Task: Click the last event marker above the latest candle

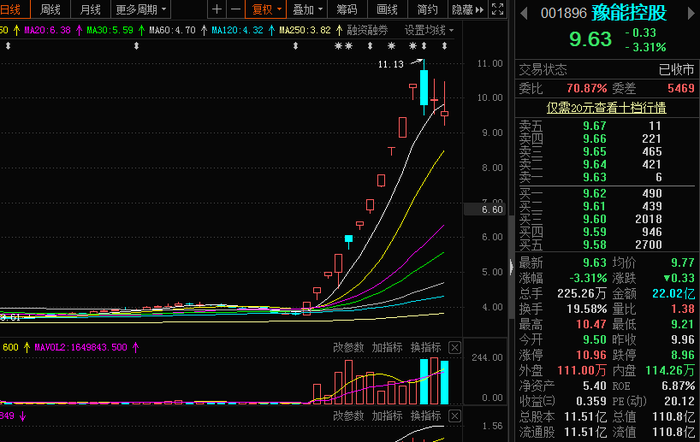Action: [444, 46]
